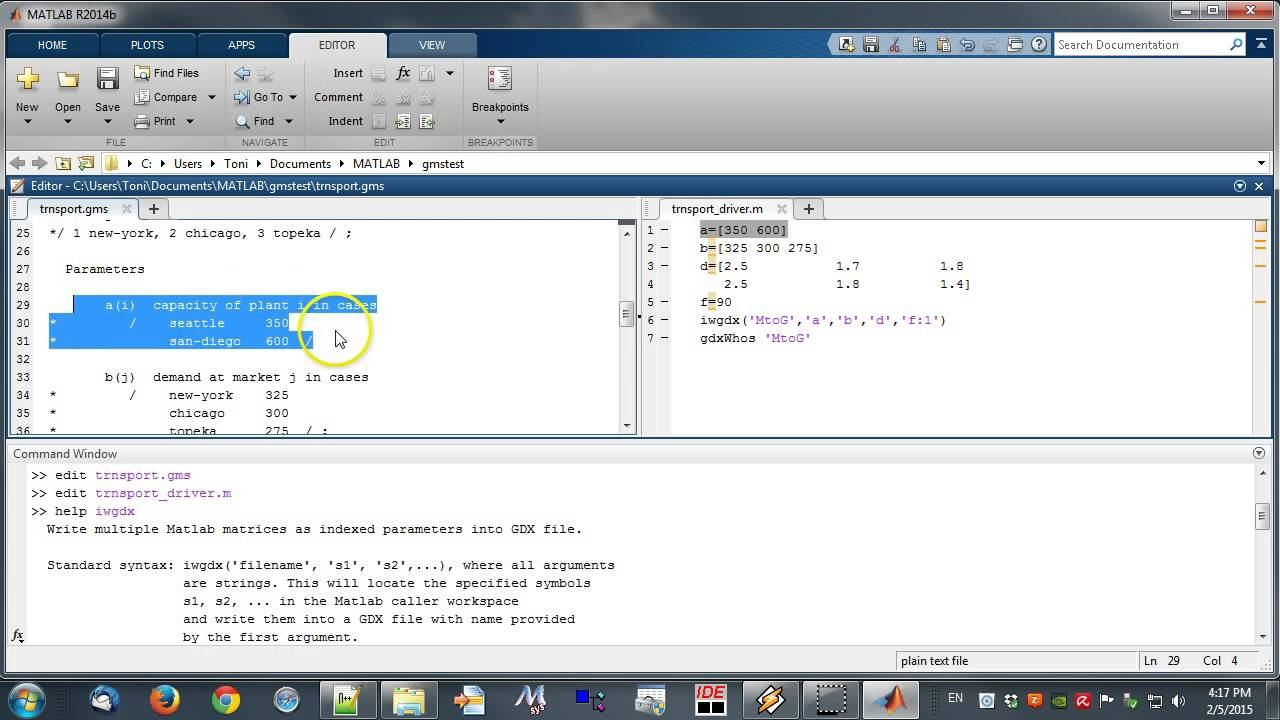Click the Compare files button
1280x720 pixels.
coord(166,97)
